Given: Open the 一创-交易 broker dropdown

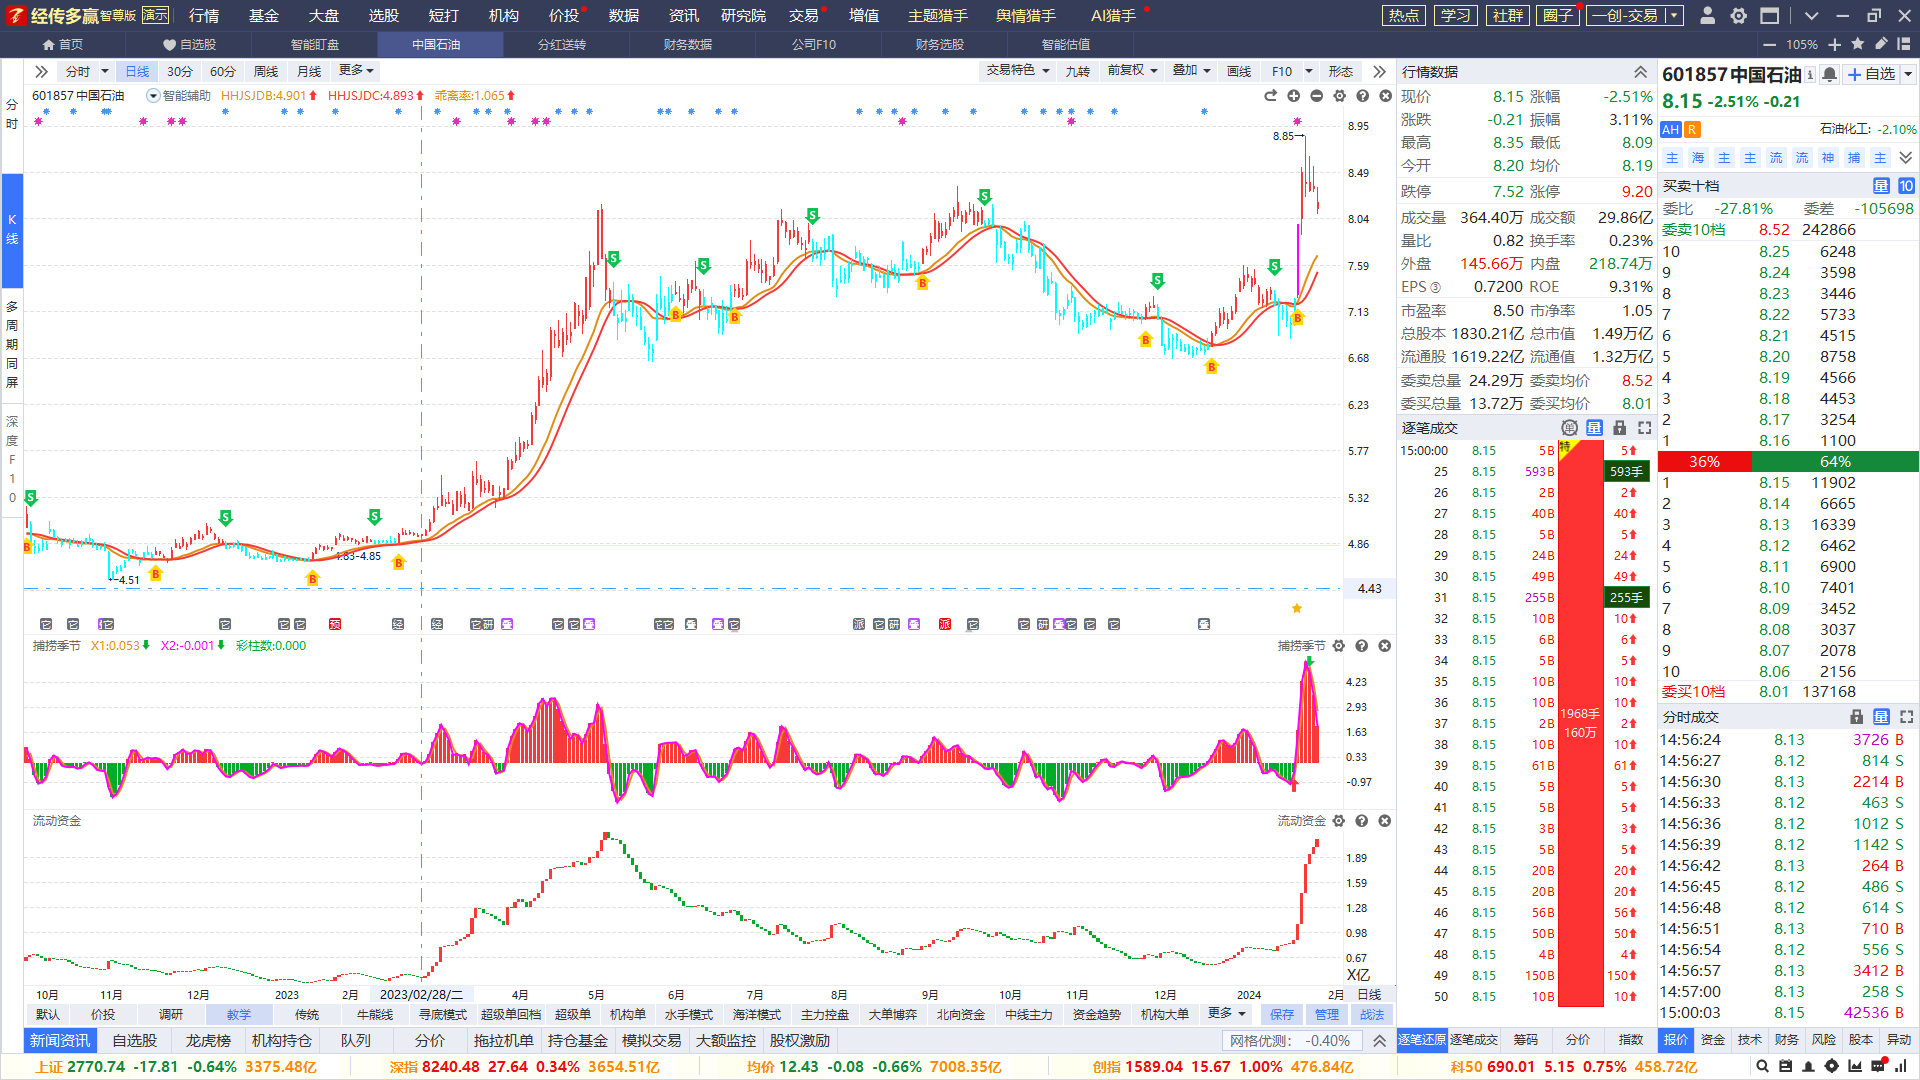Looking at the screenshot, I should click(x=1674, y=16).
